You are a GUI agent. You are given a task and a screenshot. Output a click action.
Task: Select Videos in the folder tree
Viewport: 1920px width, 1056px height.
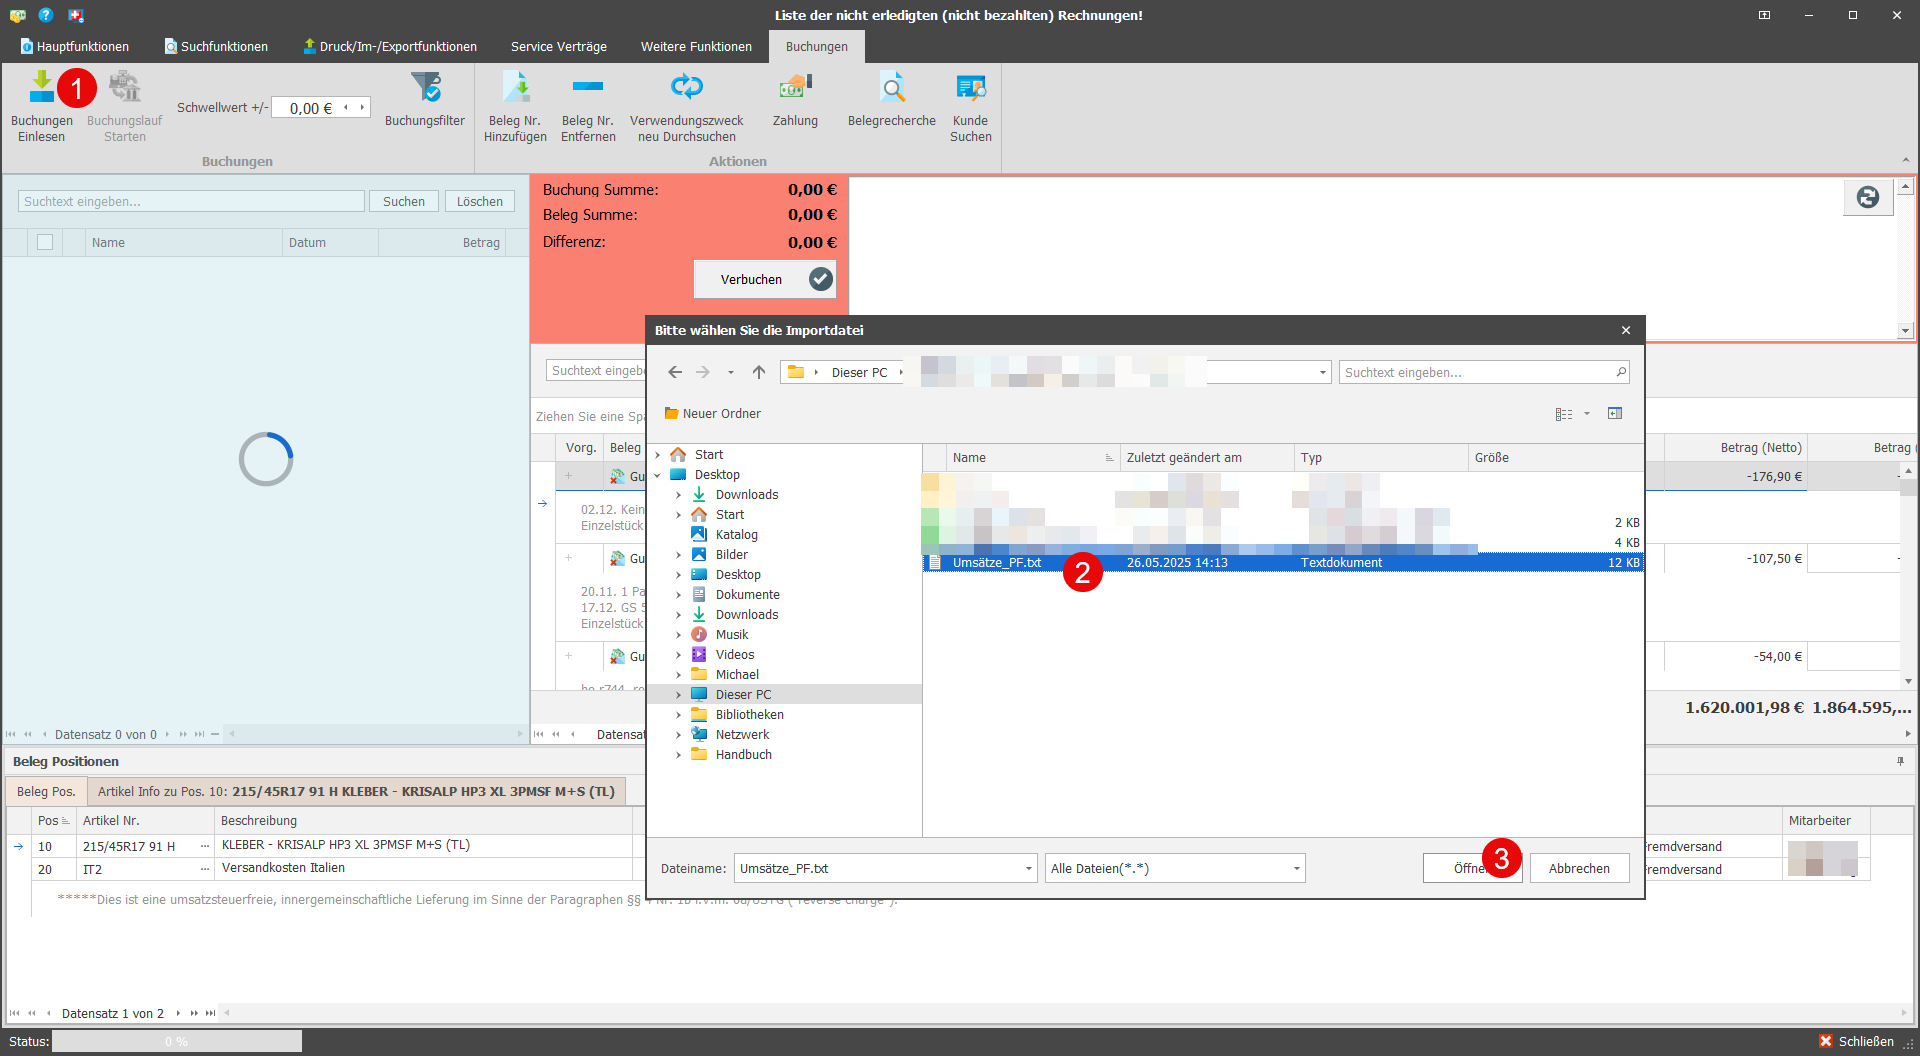734,655
